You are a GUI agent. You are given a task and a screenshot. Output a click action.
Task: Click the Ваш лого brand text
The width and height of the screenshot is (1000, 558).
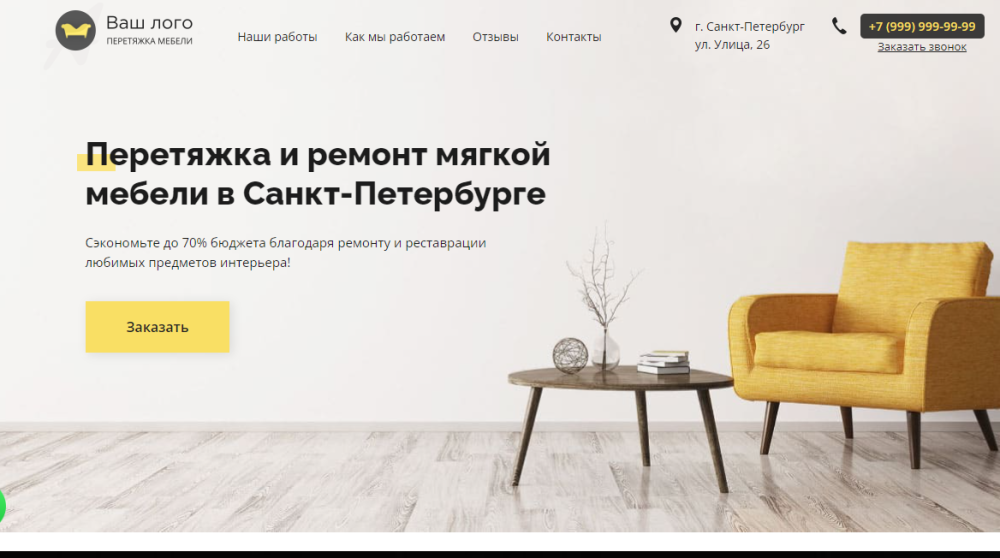pyautogui.click(x=149, y=23)
